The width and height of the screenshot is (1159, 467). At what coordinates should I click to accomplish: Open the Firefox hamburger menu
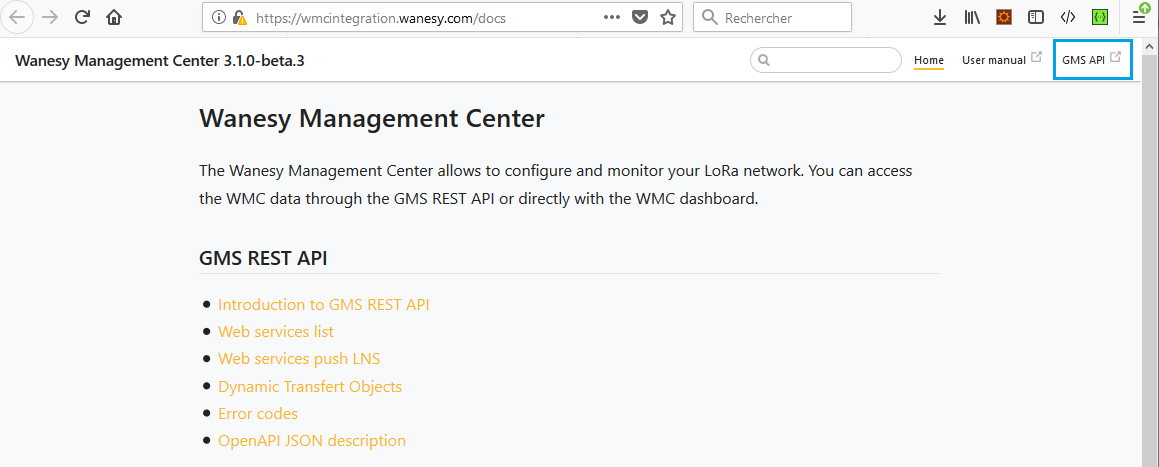(x=1138, y=17)
